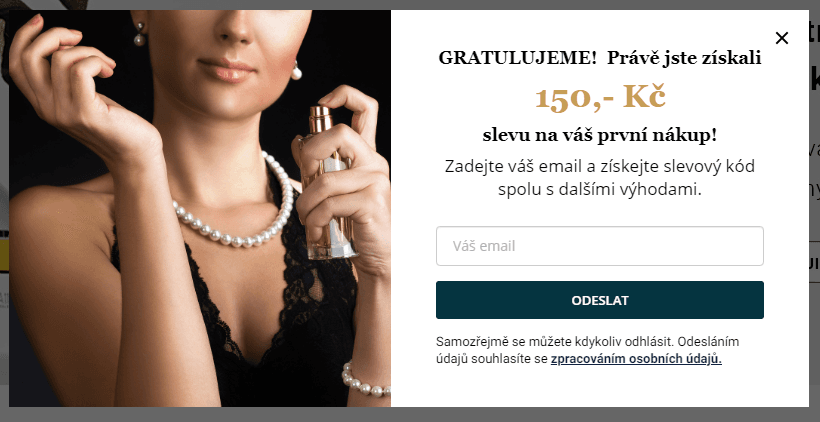Click the yellow element behind popup's left edge
The width and height of the screenshot is (820, 422).
pyautogui.click(x=4, y=255)
